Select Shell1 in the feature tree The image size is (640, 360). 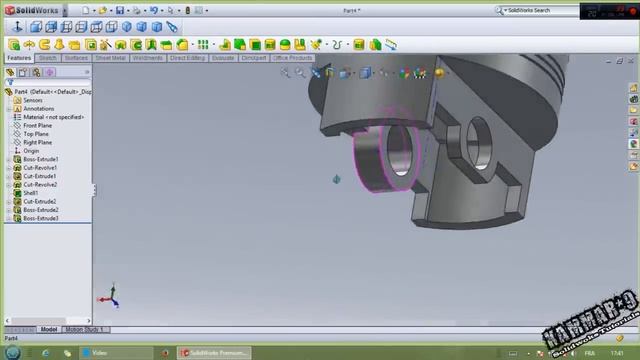pos(31,193)
